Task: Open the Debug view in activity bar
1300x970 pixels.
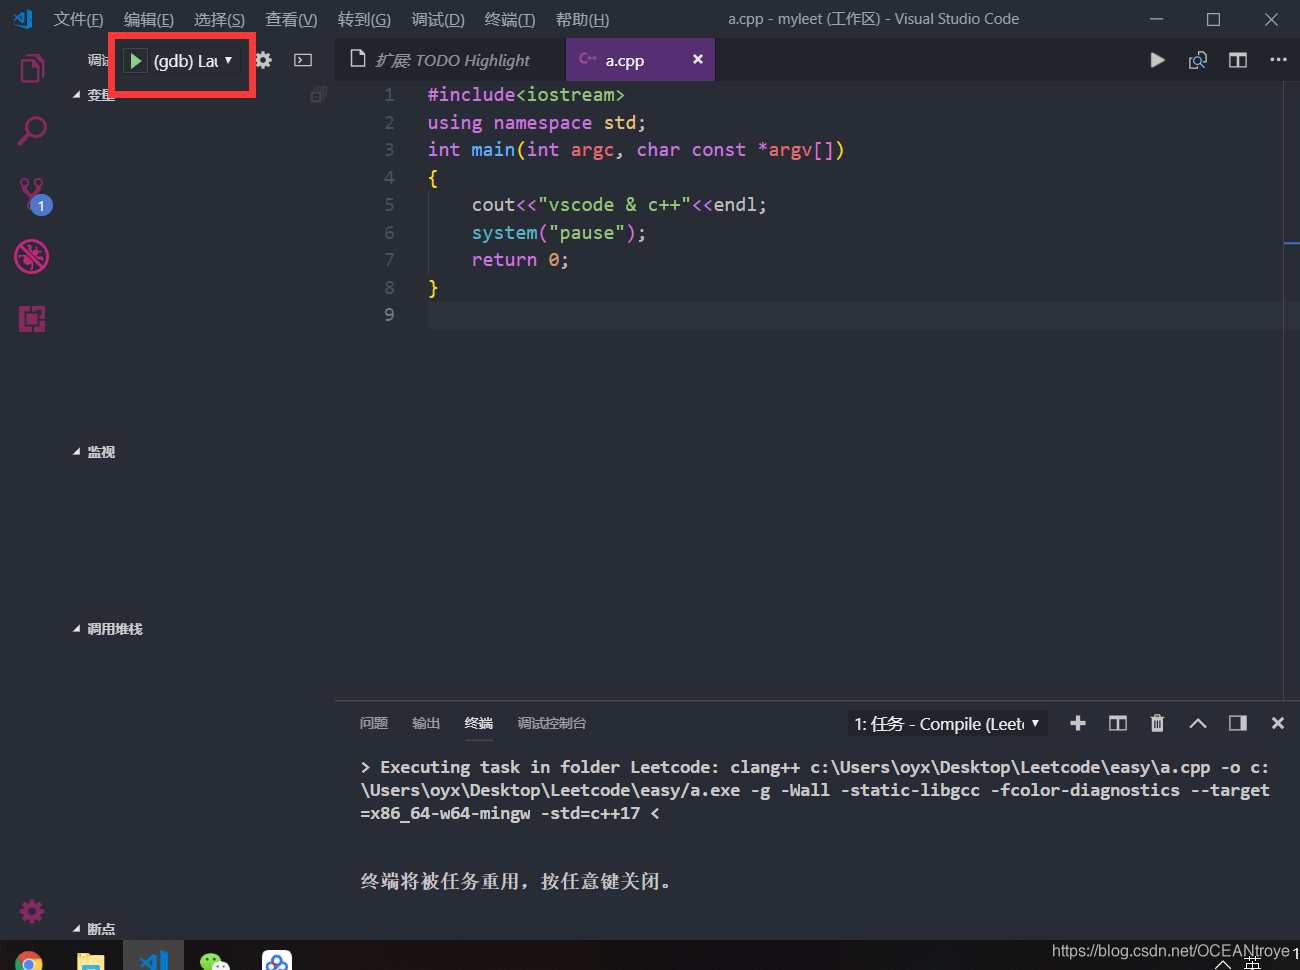Action: [x=32, y=257]
